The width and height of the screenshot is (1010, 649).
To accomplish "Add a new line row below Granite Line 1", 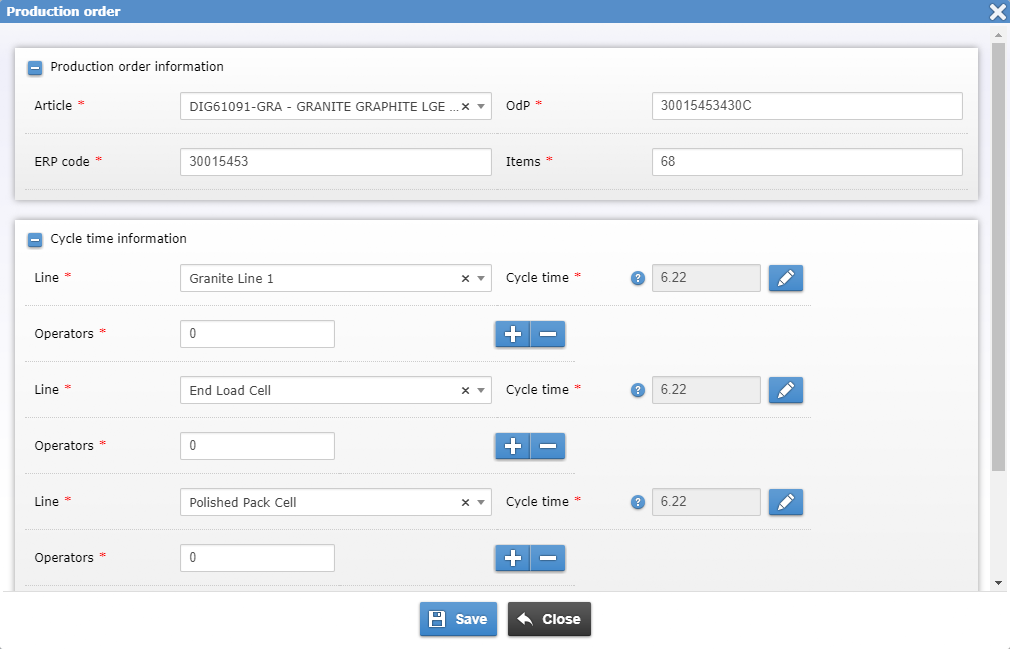I will point(513,334).
